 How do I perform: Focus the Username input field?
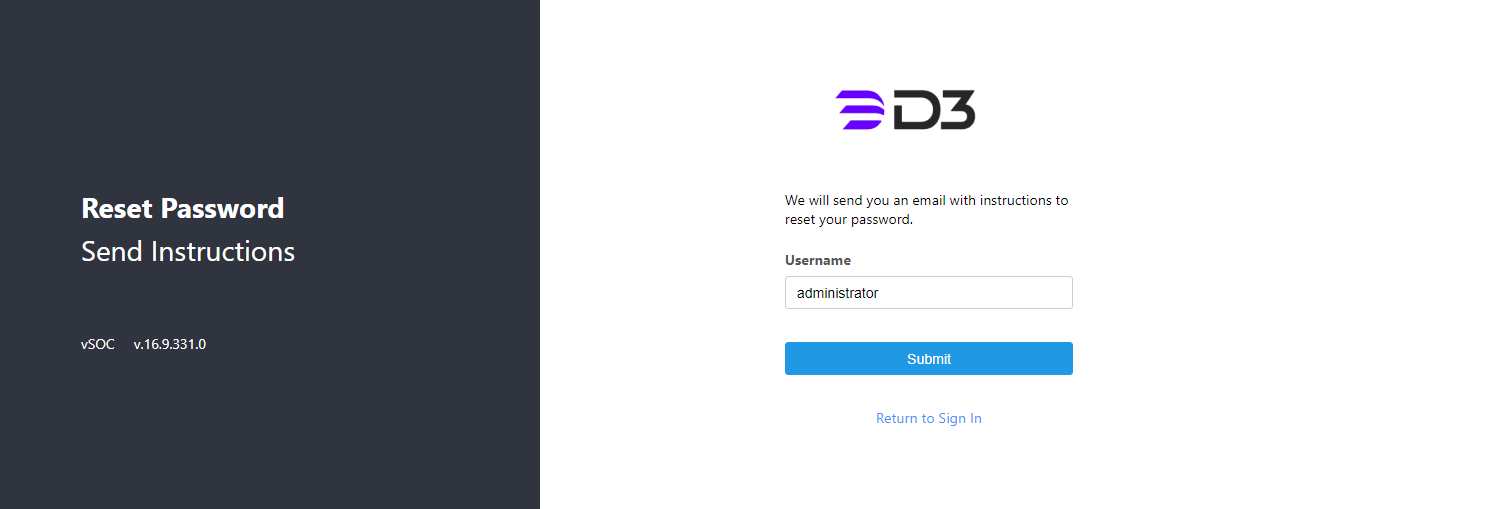928,293
